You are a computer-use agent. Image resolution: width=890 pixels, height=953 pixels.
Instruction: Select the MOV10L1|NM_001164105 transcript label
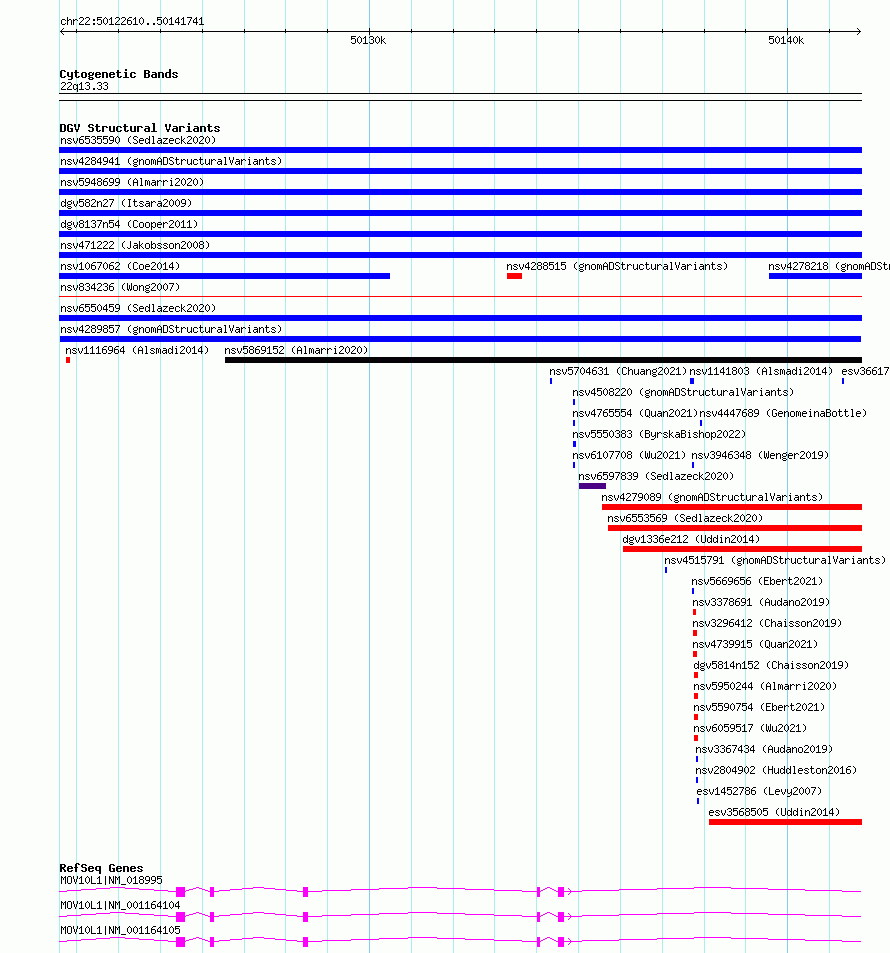(120, 931)
